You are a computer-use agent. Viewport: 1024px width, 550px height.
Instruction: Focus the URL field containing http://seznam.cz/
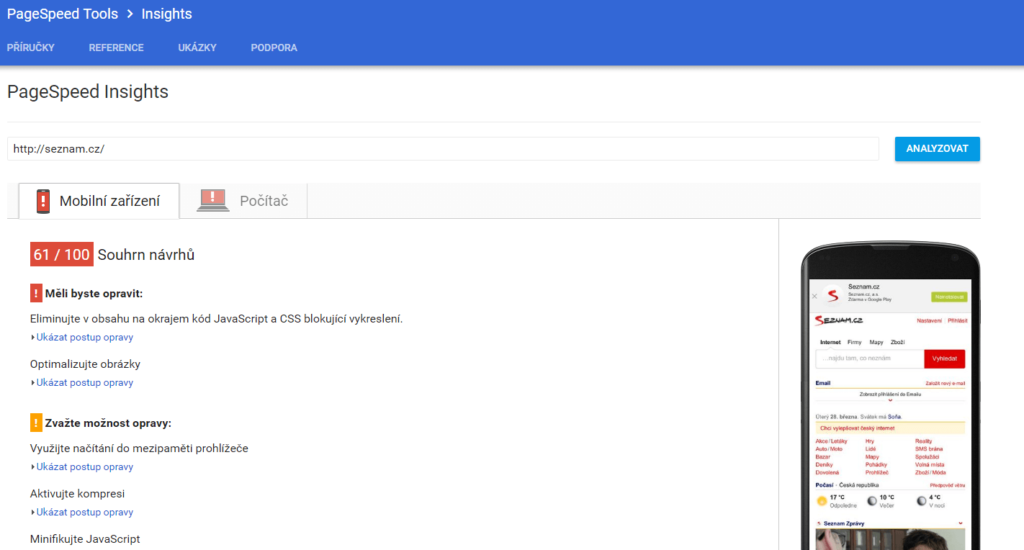click(443, 149)
